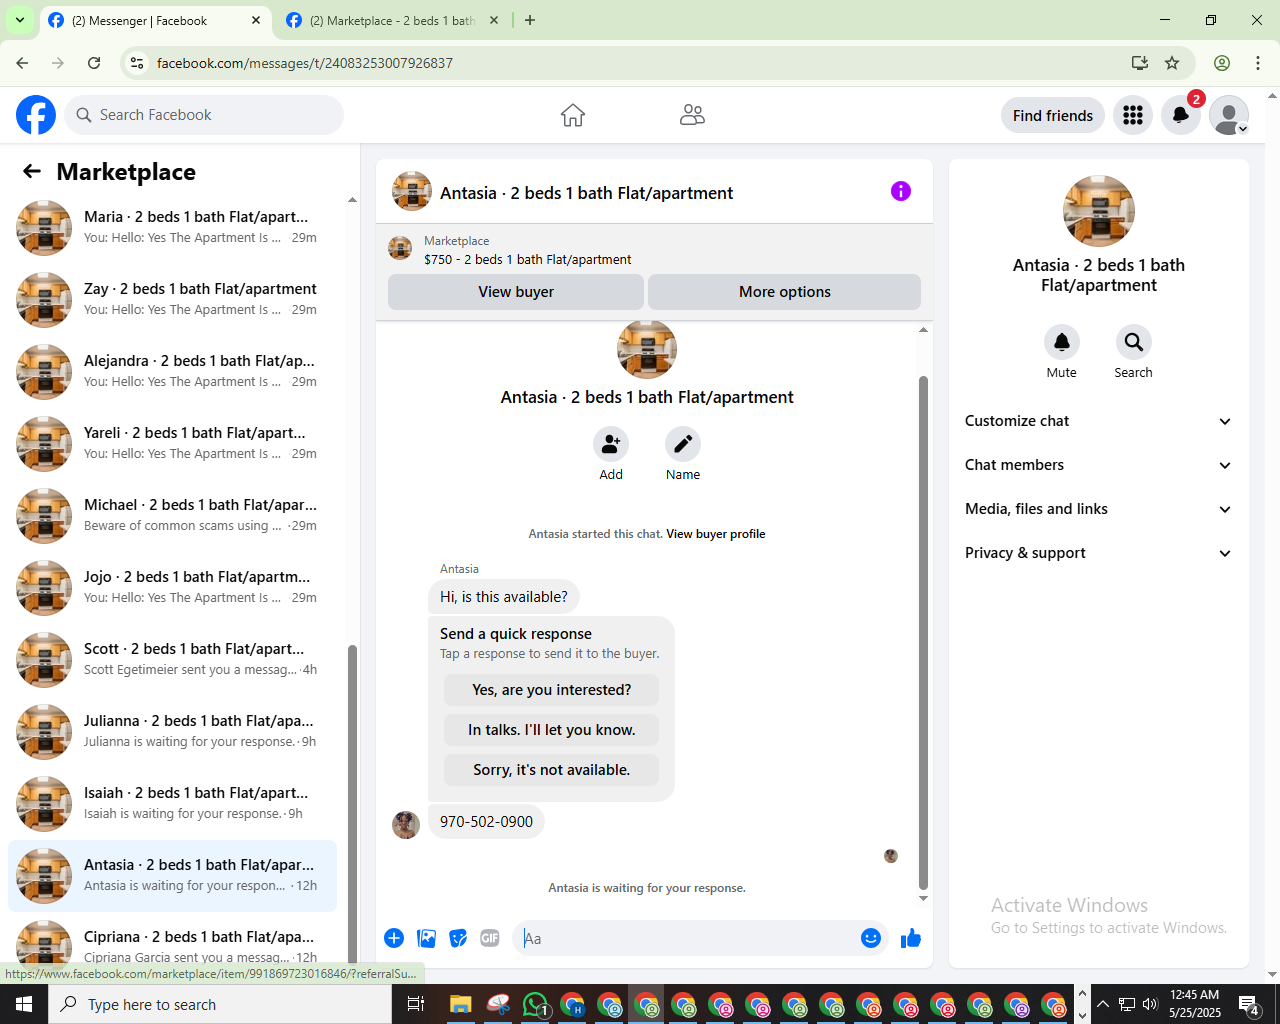This screenshot has height=1024, width=1280.
Task: Open the Home feed icon
Action: point(573,115)
